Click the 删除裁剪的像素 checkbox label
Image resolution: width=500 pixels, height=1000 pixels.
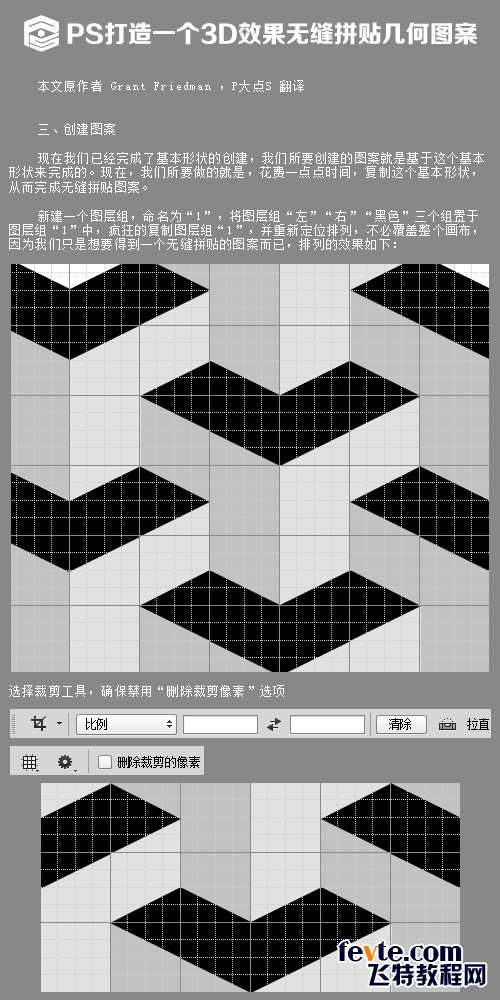tap(158, 762)
